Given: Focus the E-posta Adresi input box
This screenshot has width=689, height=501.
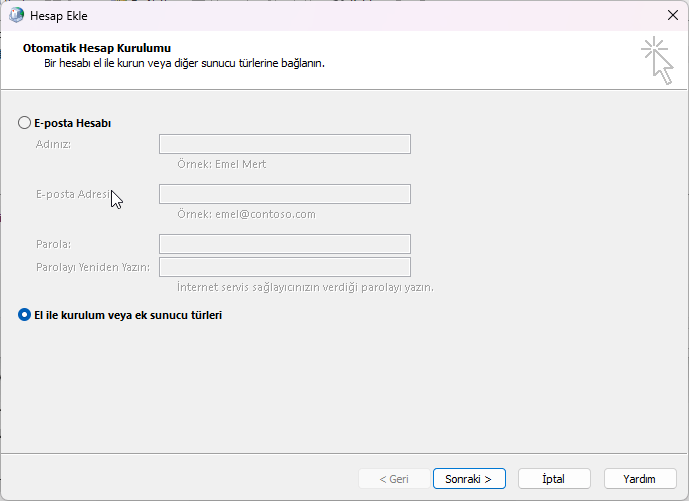Looking at the screenshot, I should (x=285, y=194).
